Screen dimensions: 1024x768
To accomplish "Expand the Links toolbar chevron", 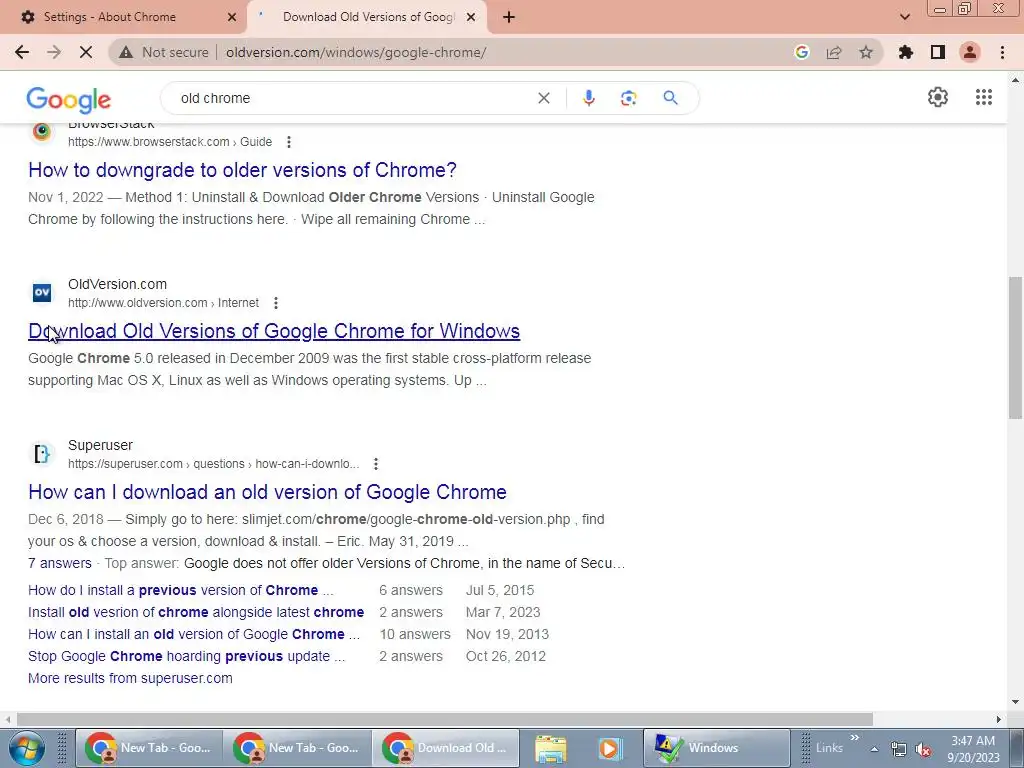I will point(854,738).
